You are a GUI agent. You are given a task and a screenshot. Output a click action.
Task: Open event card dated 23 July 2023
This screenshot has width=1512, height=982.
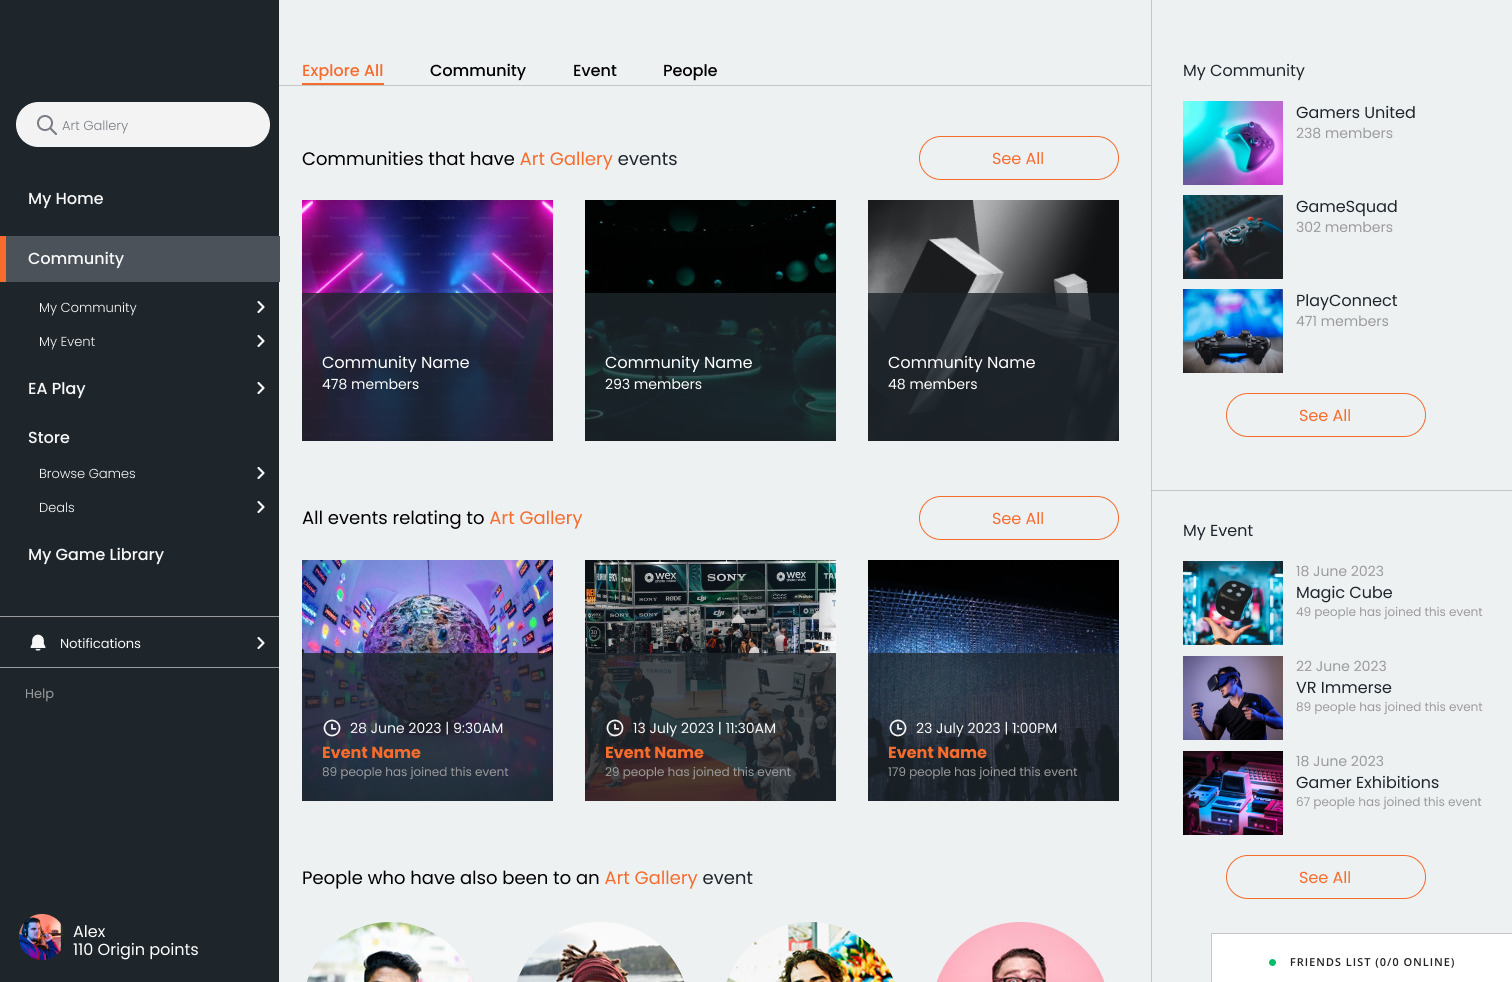coord(993,680)
